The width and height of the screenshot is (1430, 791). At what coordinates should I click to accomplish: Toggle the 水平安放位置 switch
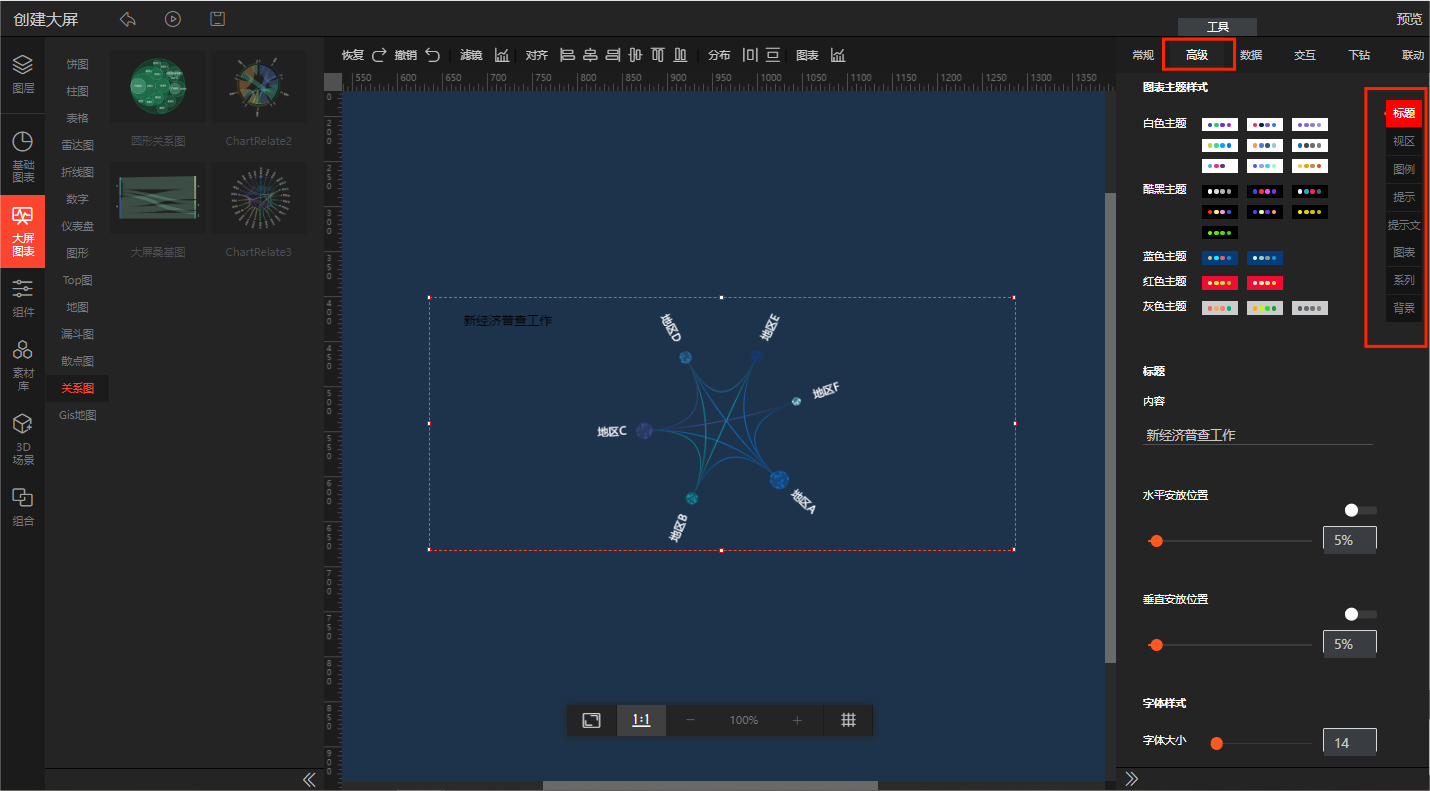click(1360, 510)
